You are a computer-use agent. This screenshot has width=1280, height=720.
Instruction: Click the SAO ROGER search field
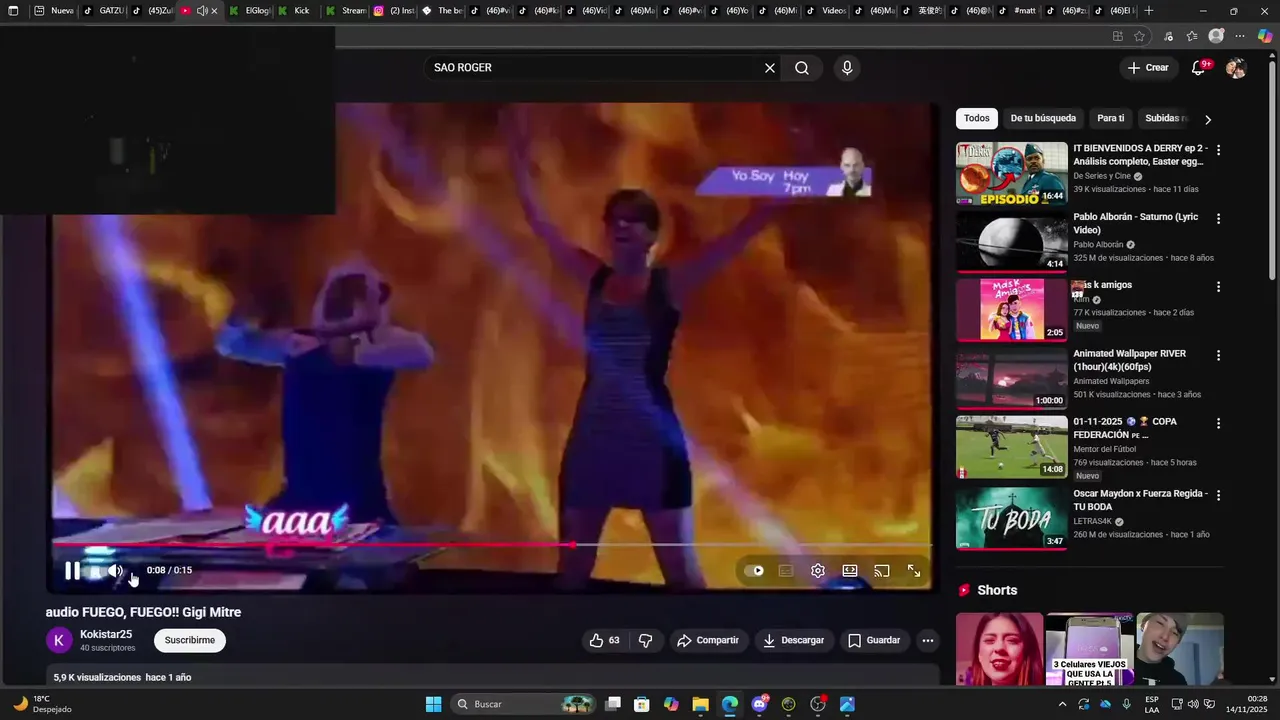tap(593, 68)
